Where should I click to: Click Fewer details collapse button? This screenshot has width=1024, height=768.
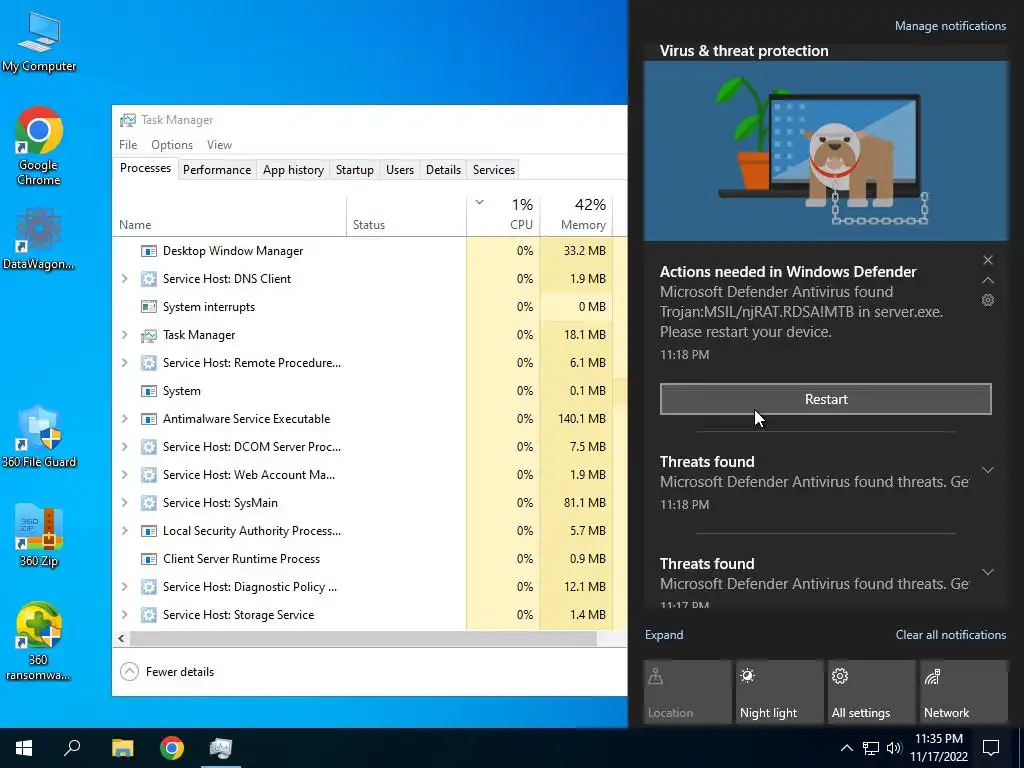tap(167, 671)
